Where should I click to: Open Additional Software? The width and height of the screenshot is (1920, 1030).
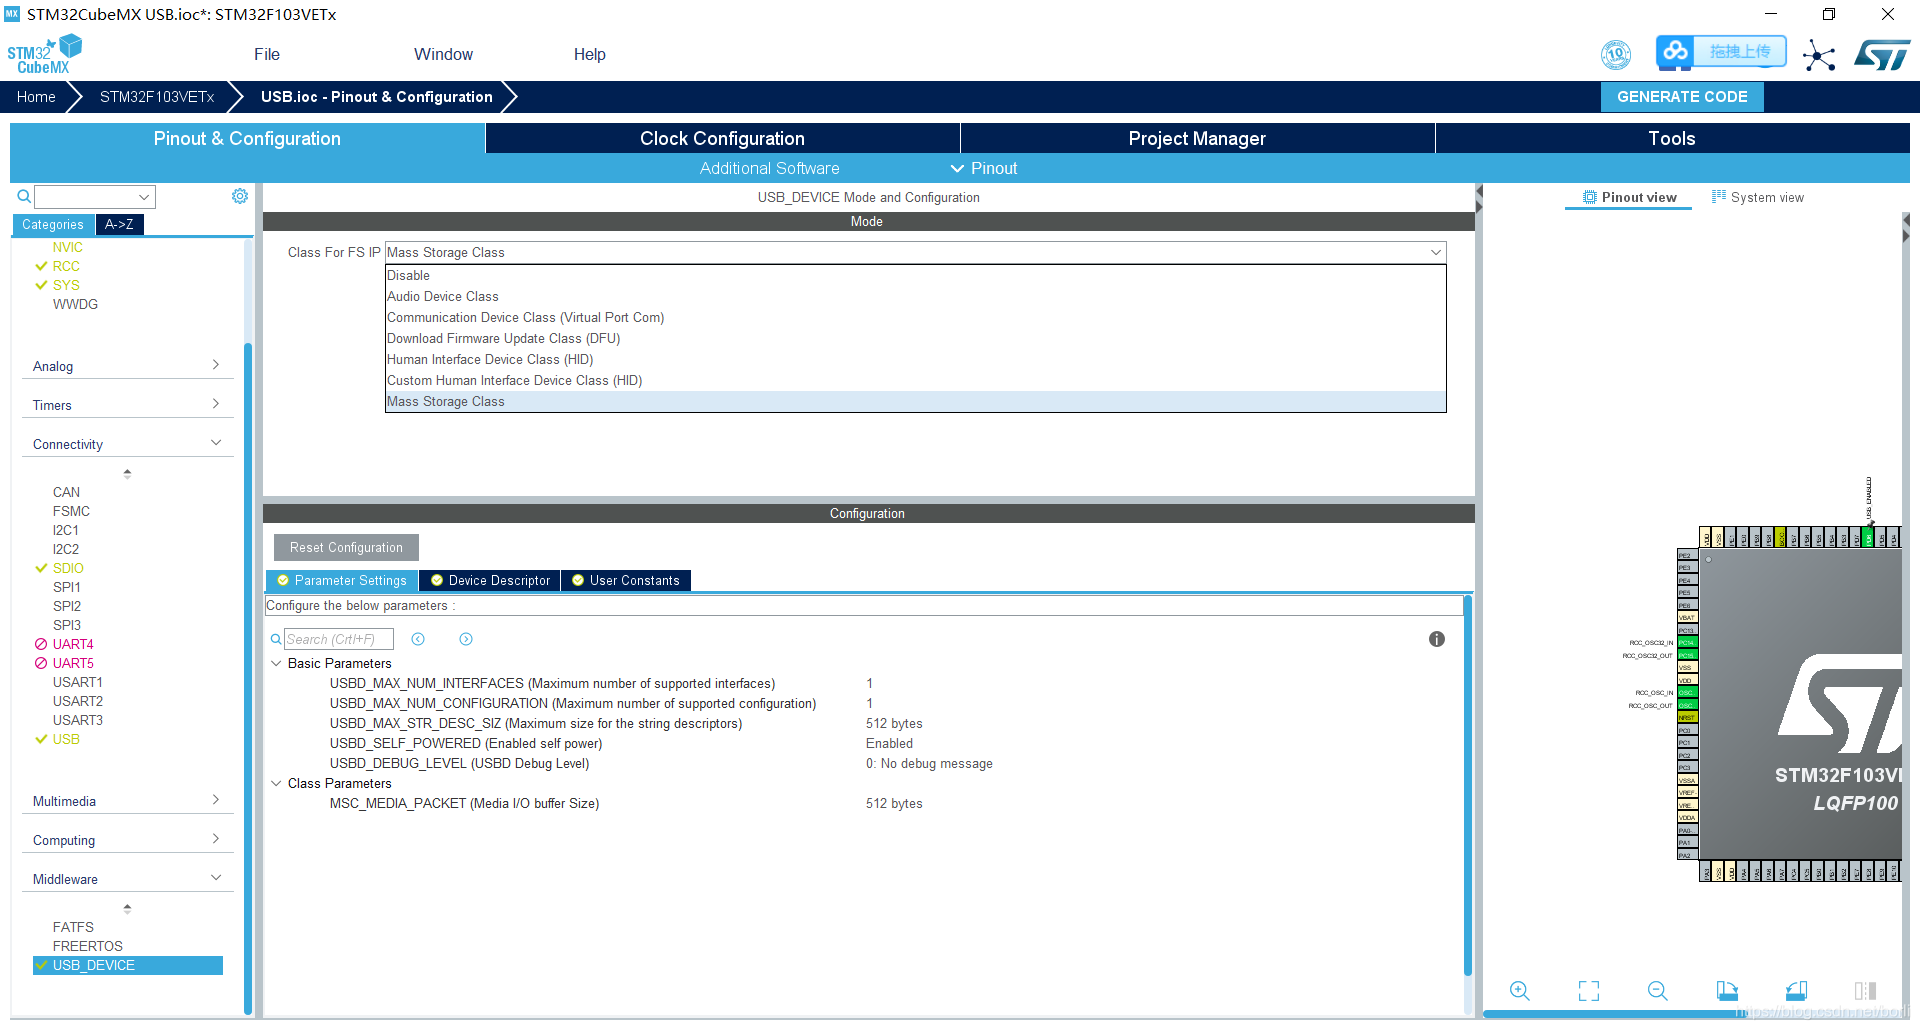click(769, 168)
